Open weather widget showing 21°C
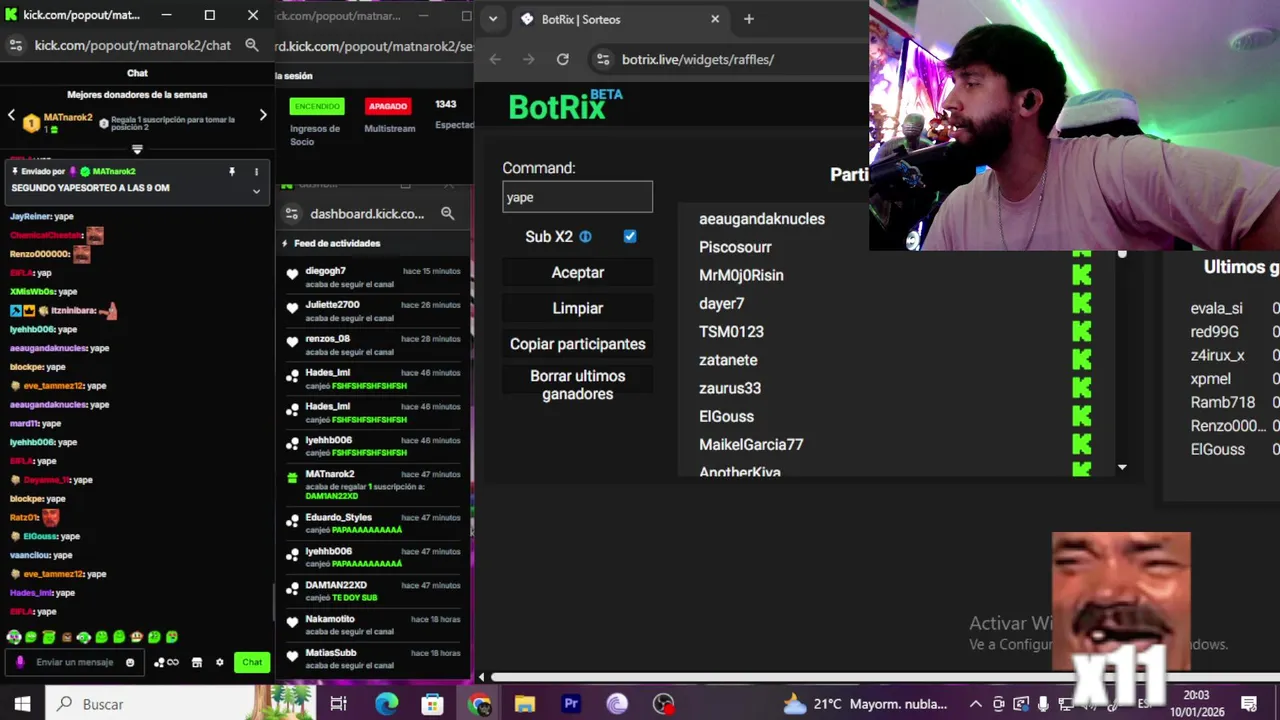This screenshot has height=720, width=1280. (x=866, y=704)
